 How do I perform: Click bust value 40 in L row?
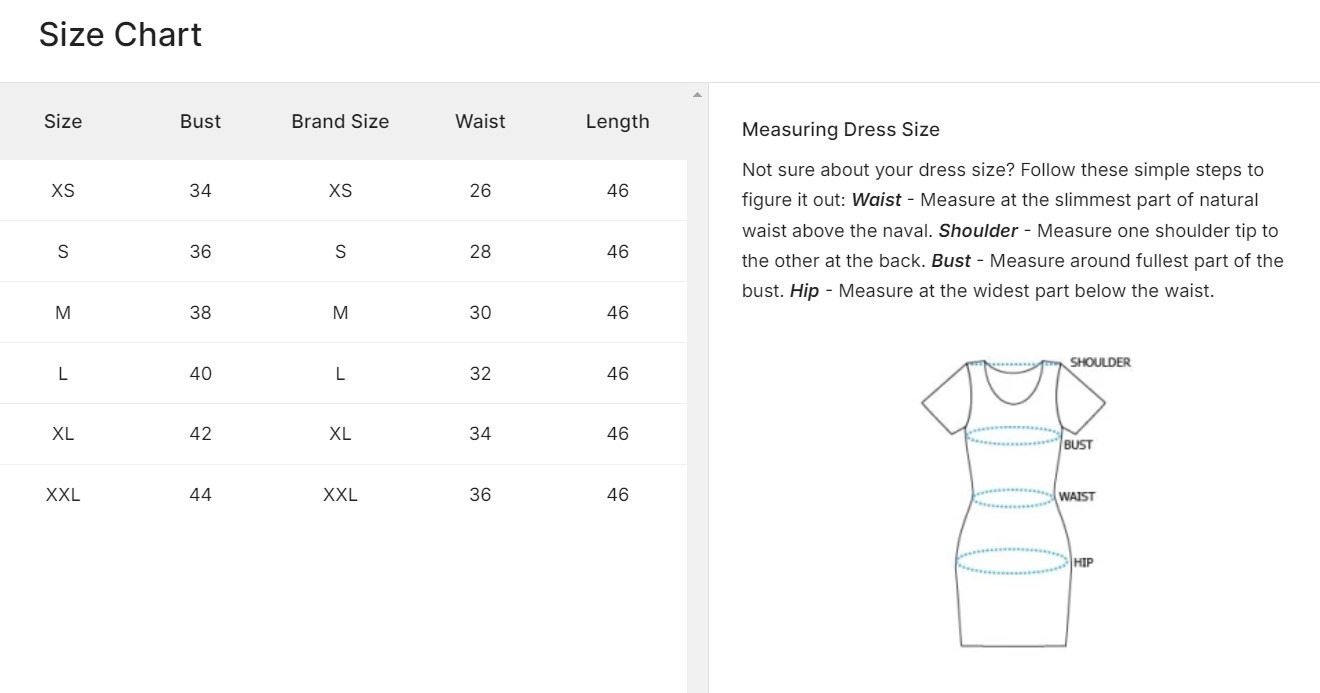200,373
